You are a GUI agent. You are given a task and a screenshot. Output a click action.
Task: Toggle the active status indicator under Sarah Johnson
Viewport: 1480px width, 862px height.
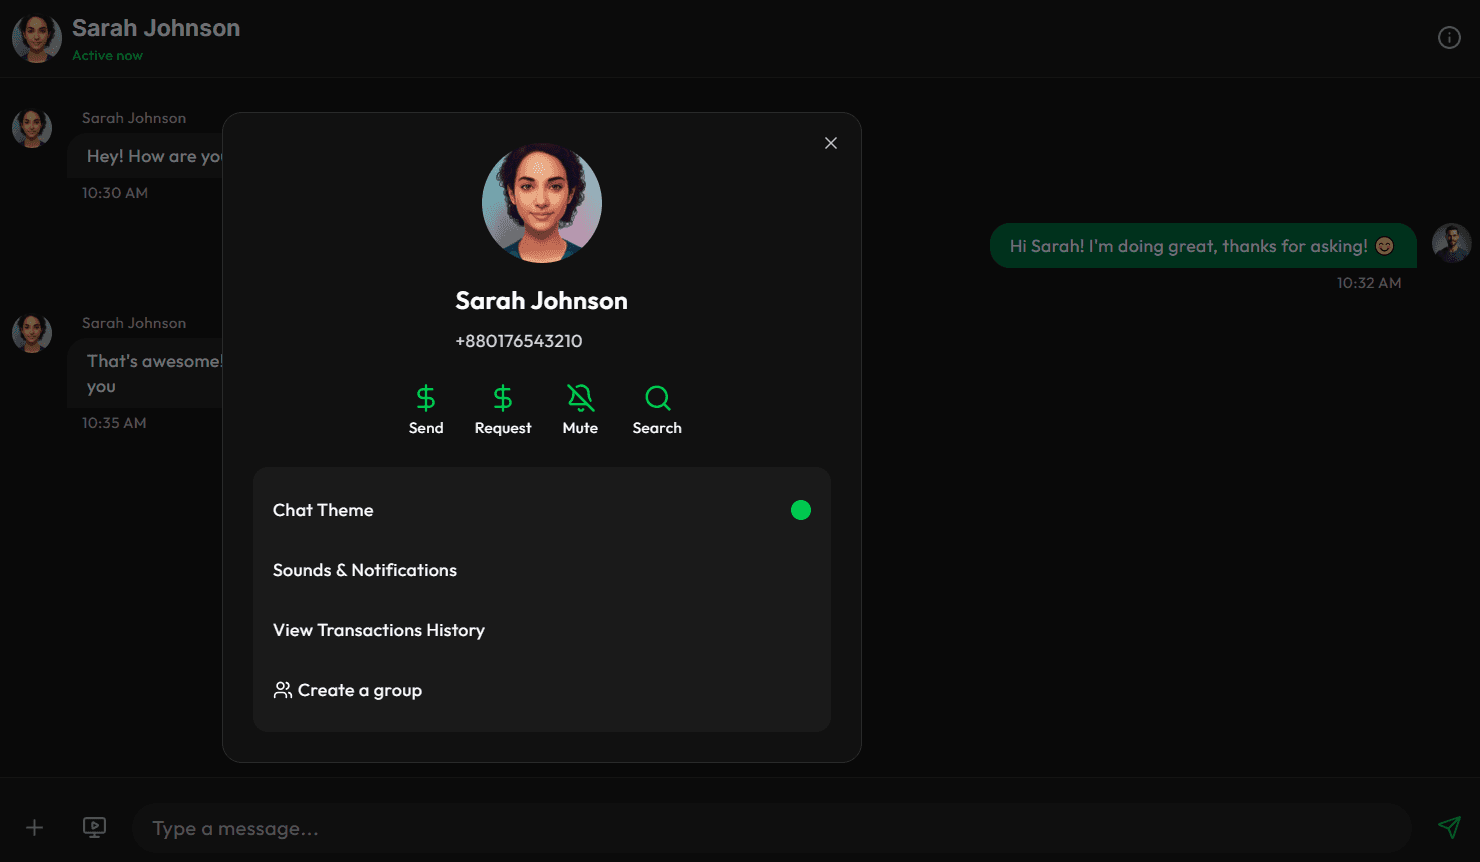click(107, 55)
